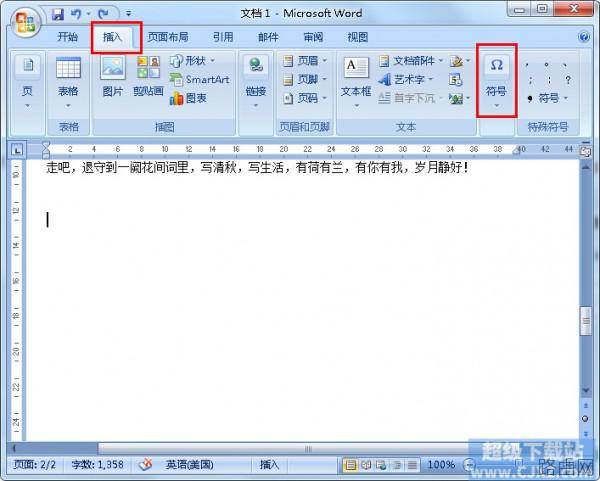Click the vertical scrollbar up arrow
The image size is (600, 481).
pyautogui.click(x=585, y=166)
